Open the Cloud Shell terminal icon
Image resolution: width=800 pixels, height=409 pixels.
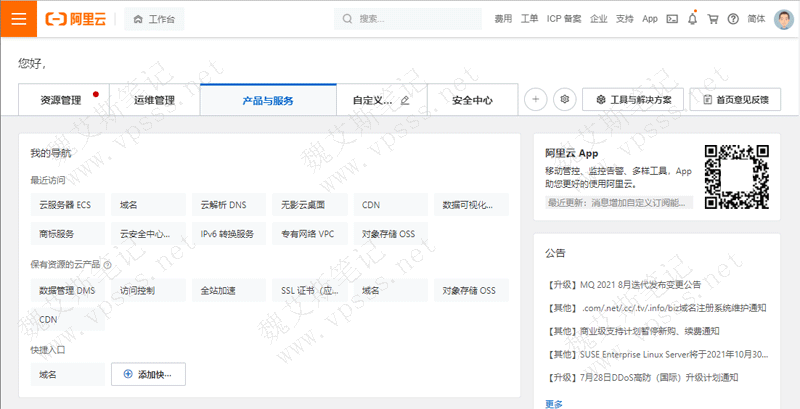pos(673,19)
